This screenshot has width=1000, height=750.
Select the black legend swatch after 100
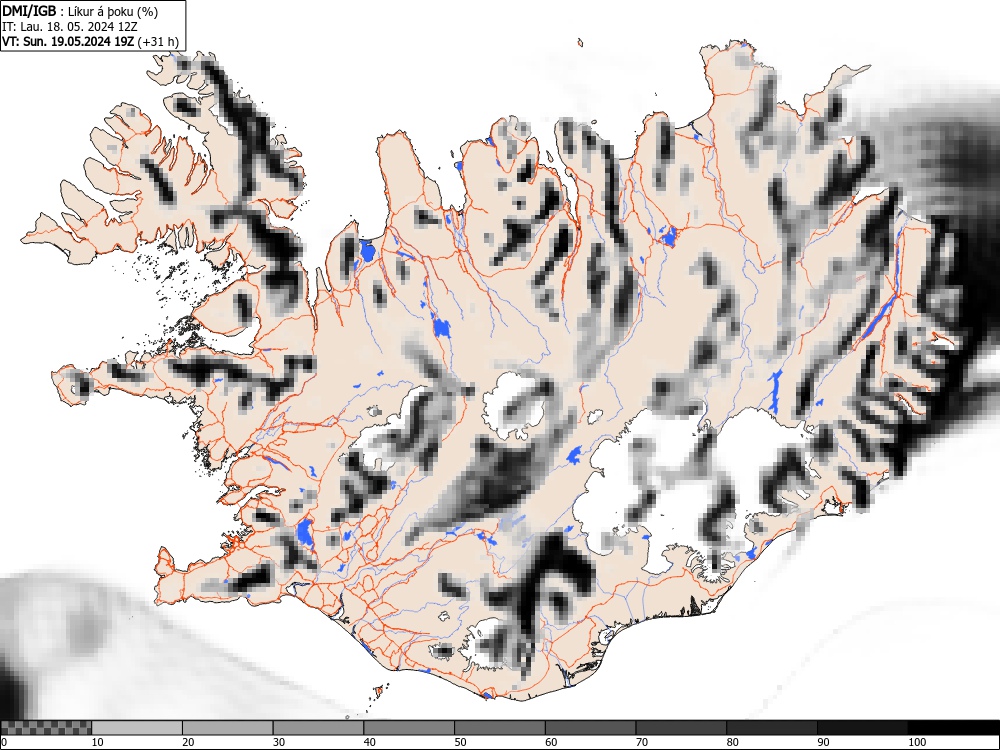[x=953, y=728]
